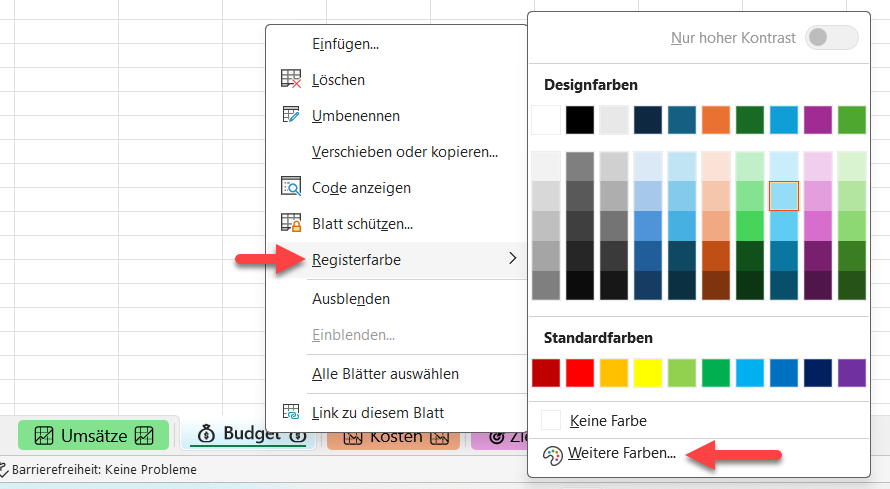Choose Einfügen... from context menu
The image size is (890, 489).
[397, 44]
